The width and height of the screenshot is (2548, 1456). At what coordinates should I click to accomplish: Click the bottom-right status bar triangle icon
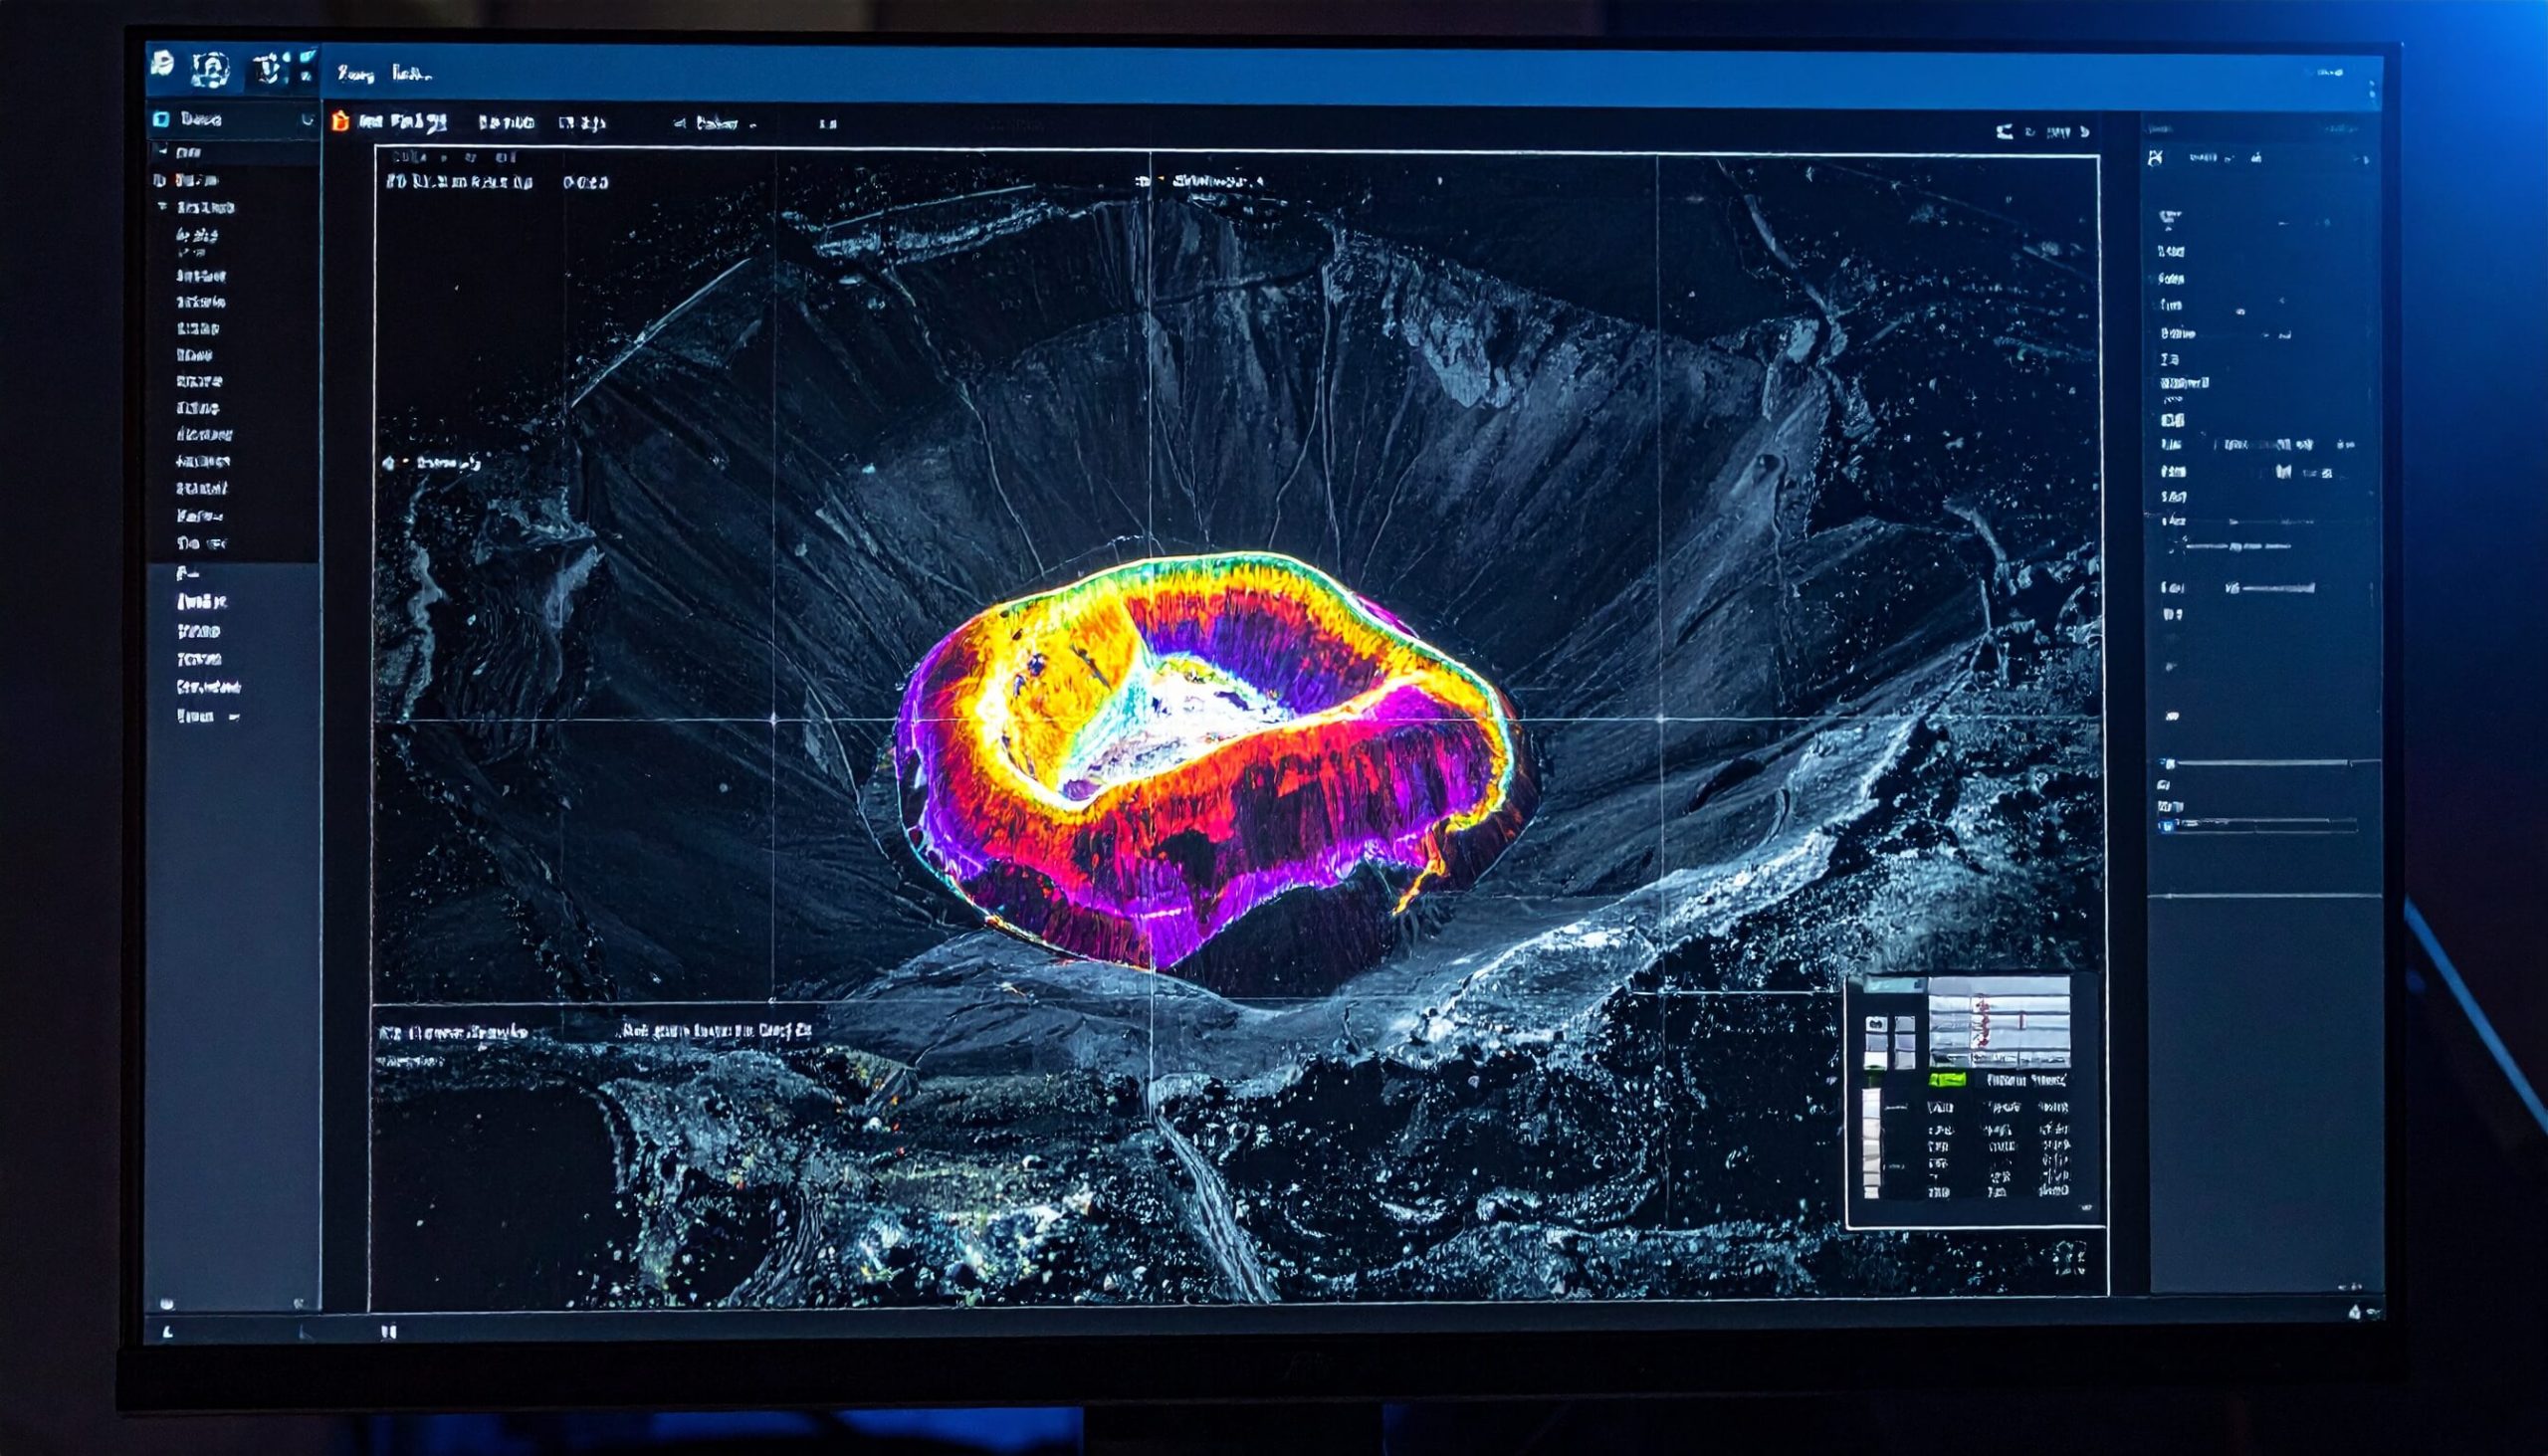coord(2354,1313)
